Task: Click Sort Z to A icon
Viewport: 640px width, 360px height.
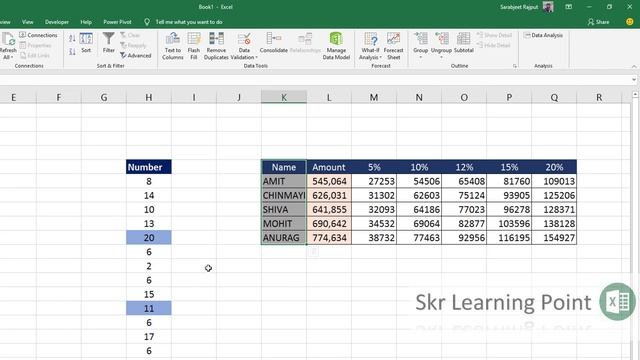Action: coord(72,51)
